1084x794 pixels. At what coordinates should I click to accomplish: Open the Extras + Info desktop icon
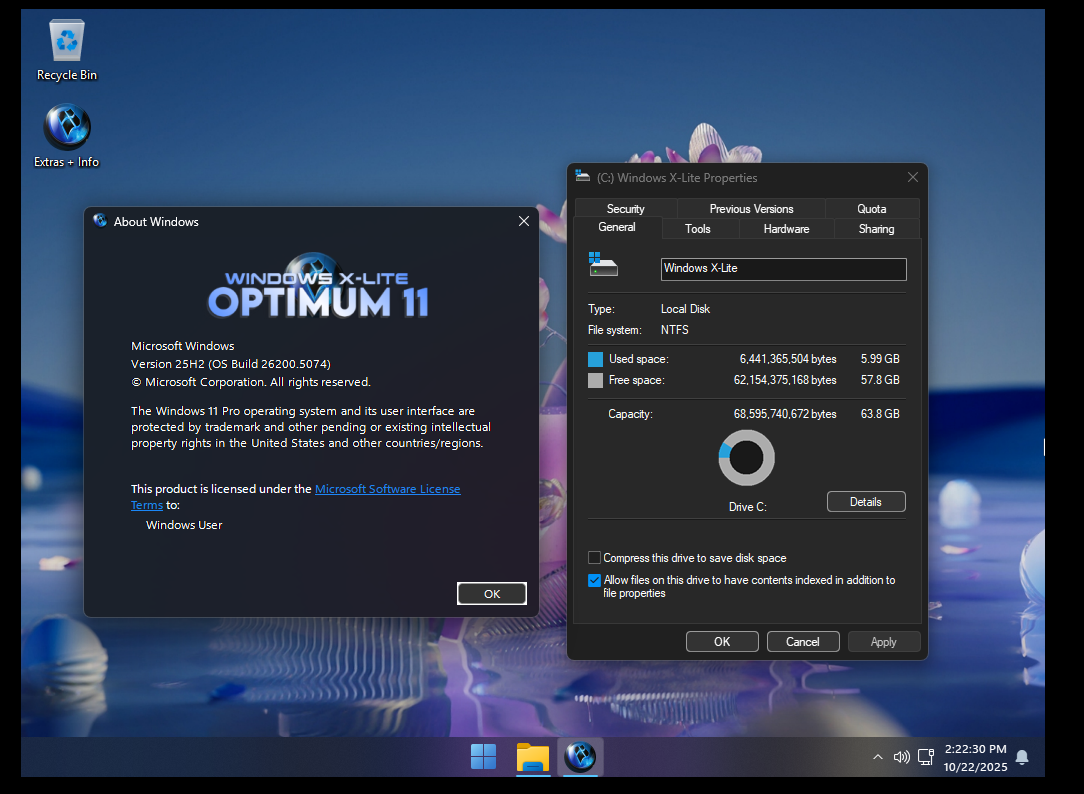67,136
